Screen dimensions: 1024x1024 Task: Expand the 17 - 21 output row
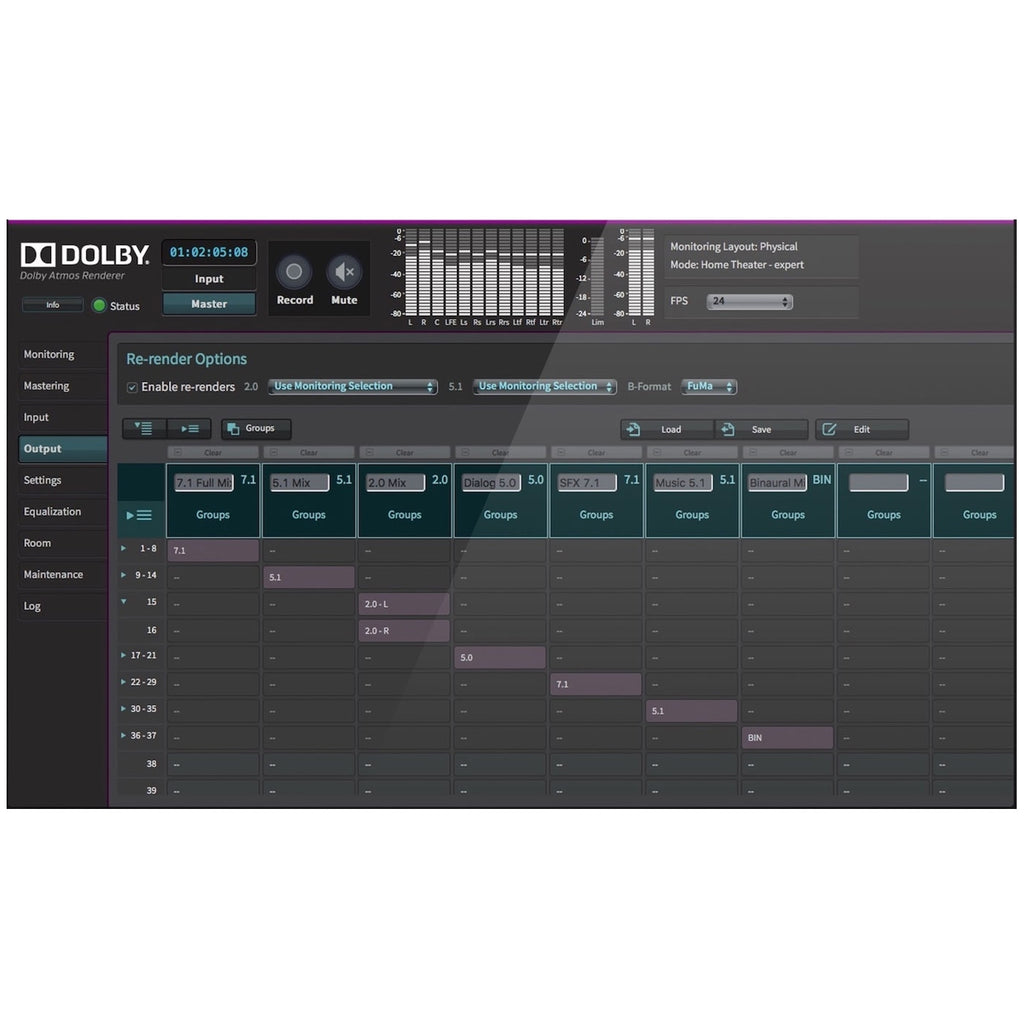tap(123, 655)
